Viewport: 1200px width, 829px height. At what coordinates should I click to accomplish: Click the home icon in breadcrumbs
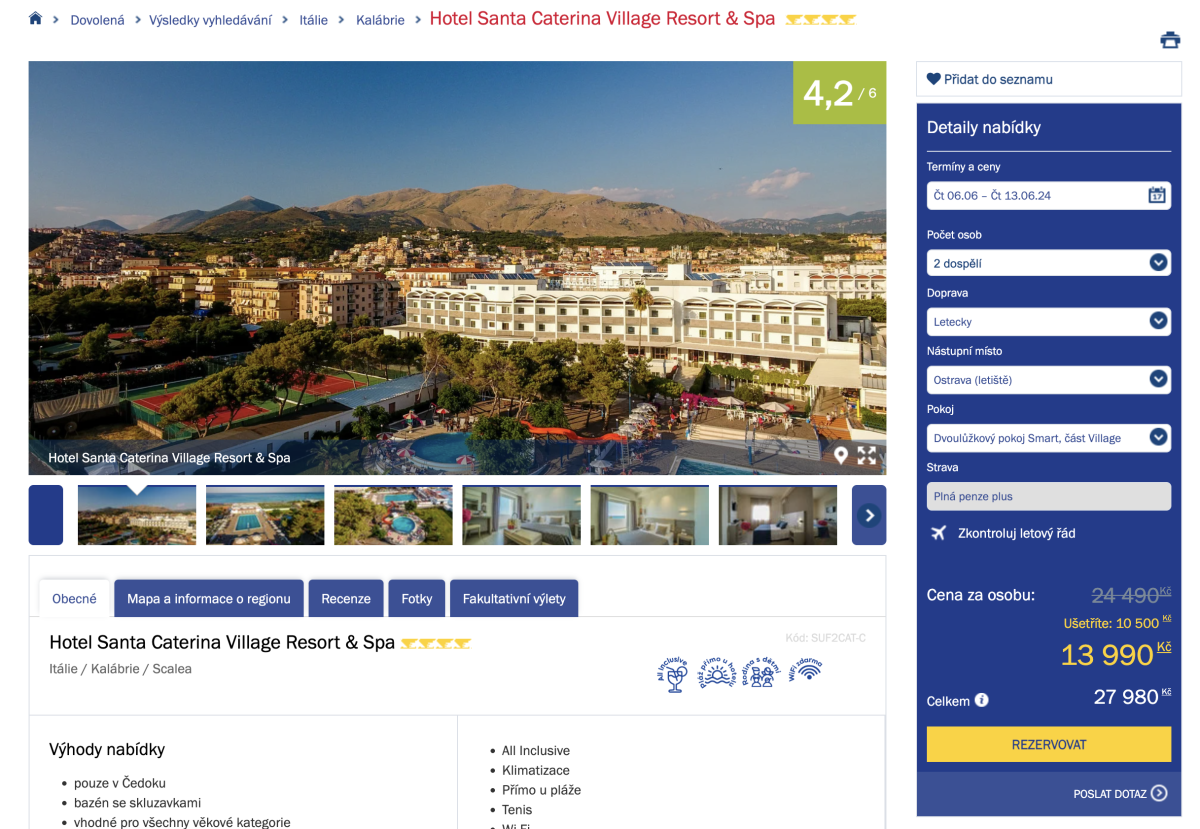pos(35,19)
